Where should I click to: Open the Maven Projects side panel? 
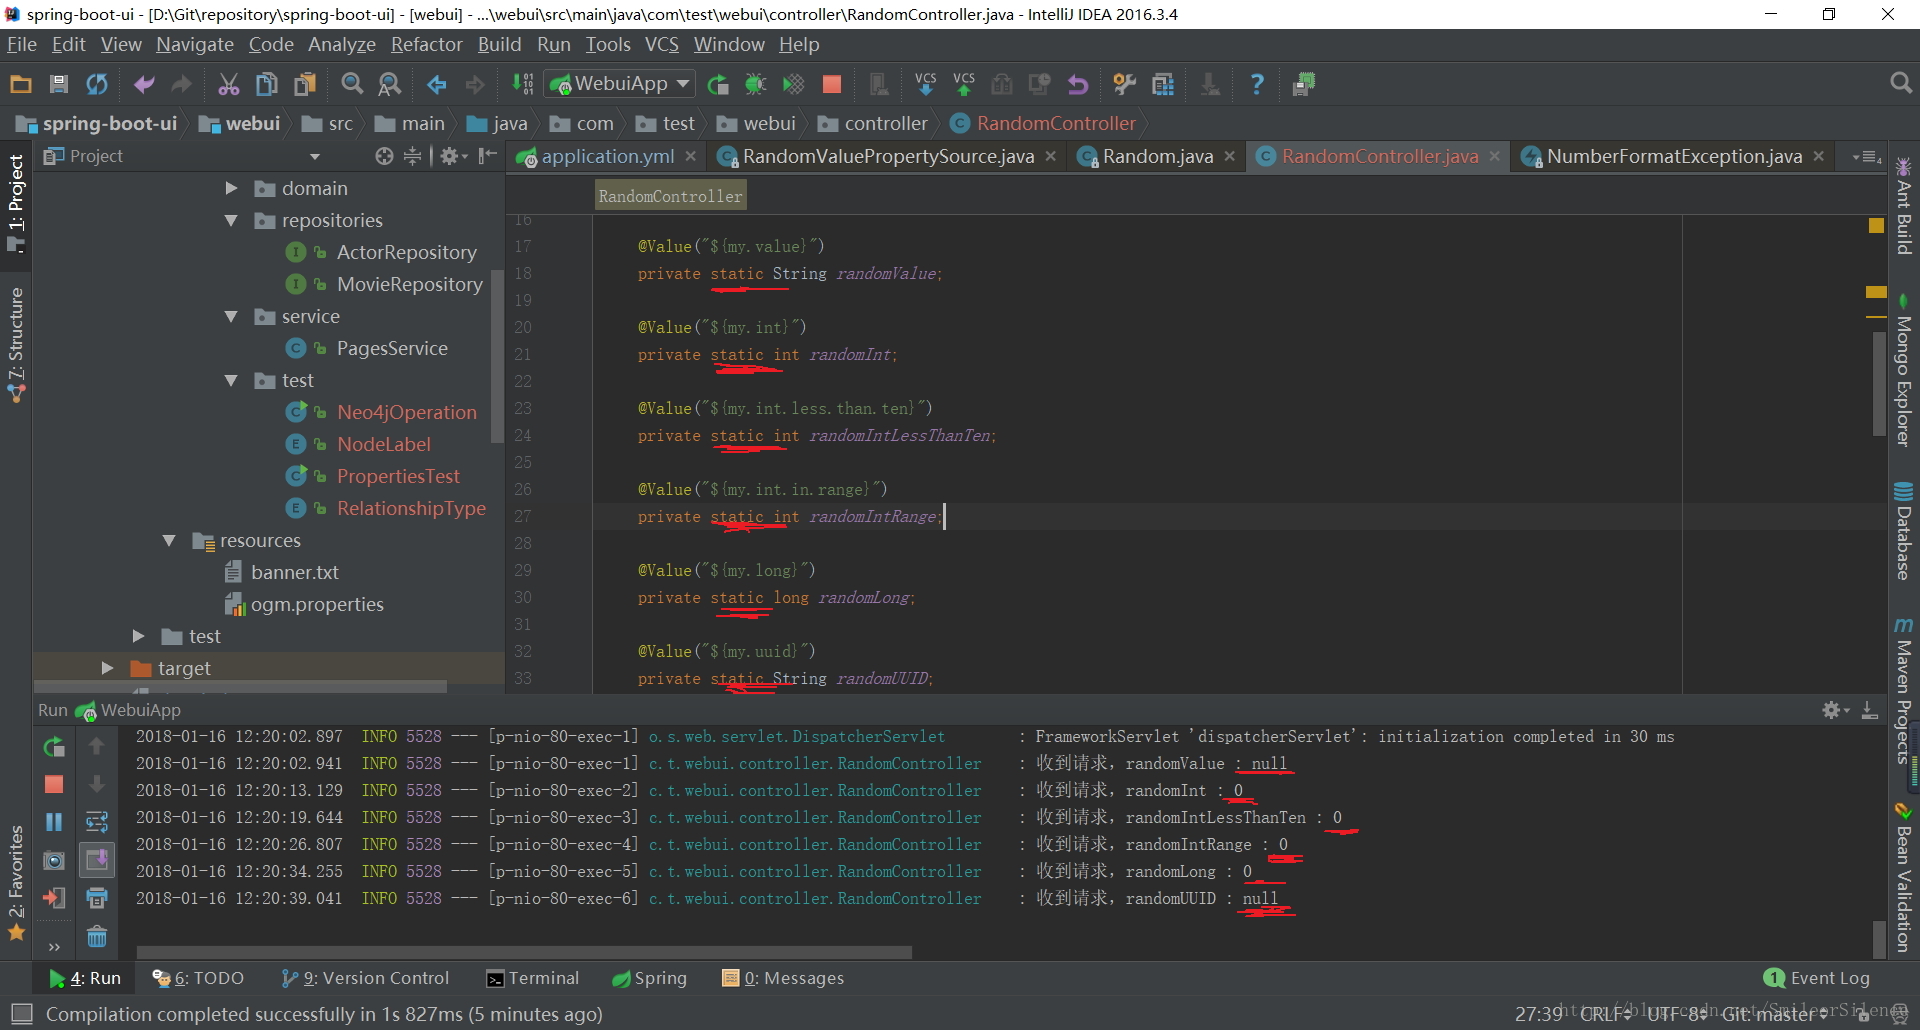pos(1904,692)
